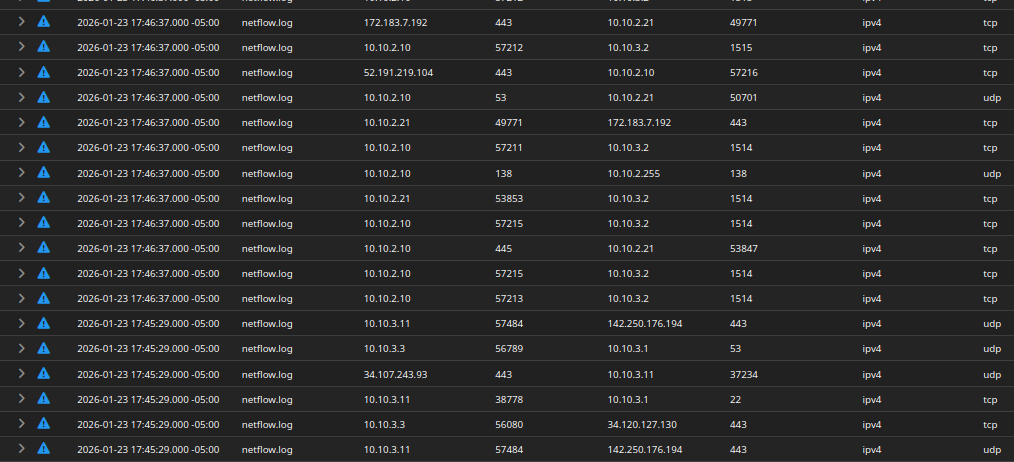Screen dimensions: 1014x462
Task: Expand the row with source port 56789
Action: tap(21, 348)
